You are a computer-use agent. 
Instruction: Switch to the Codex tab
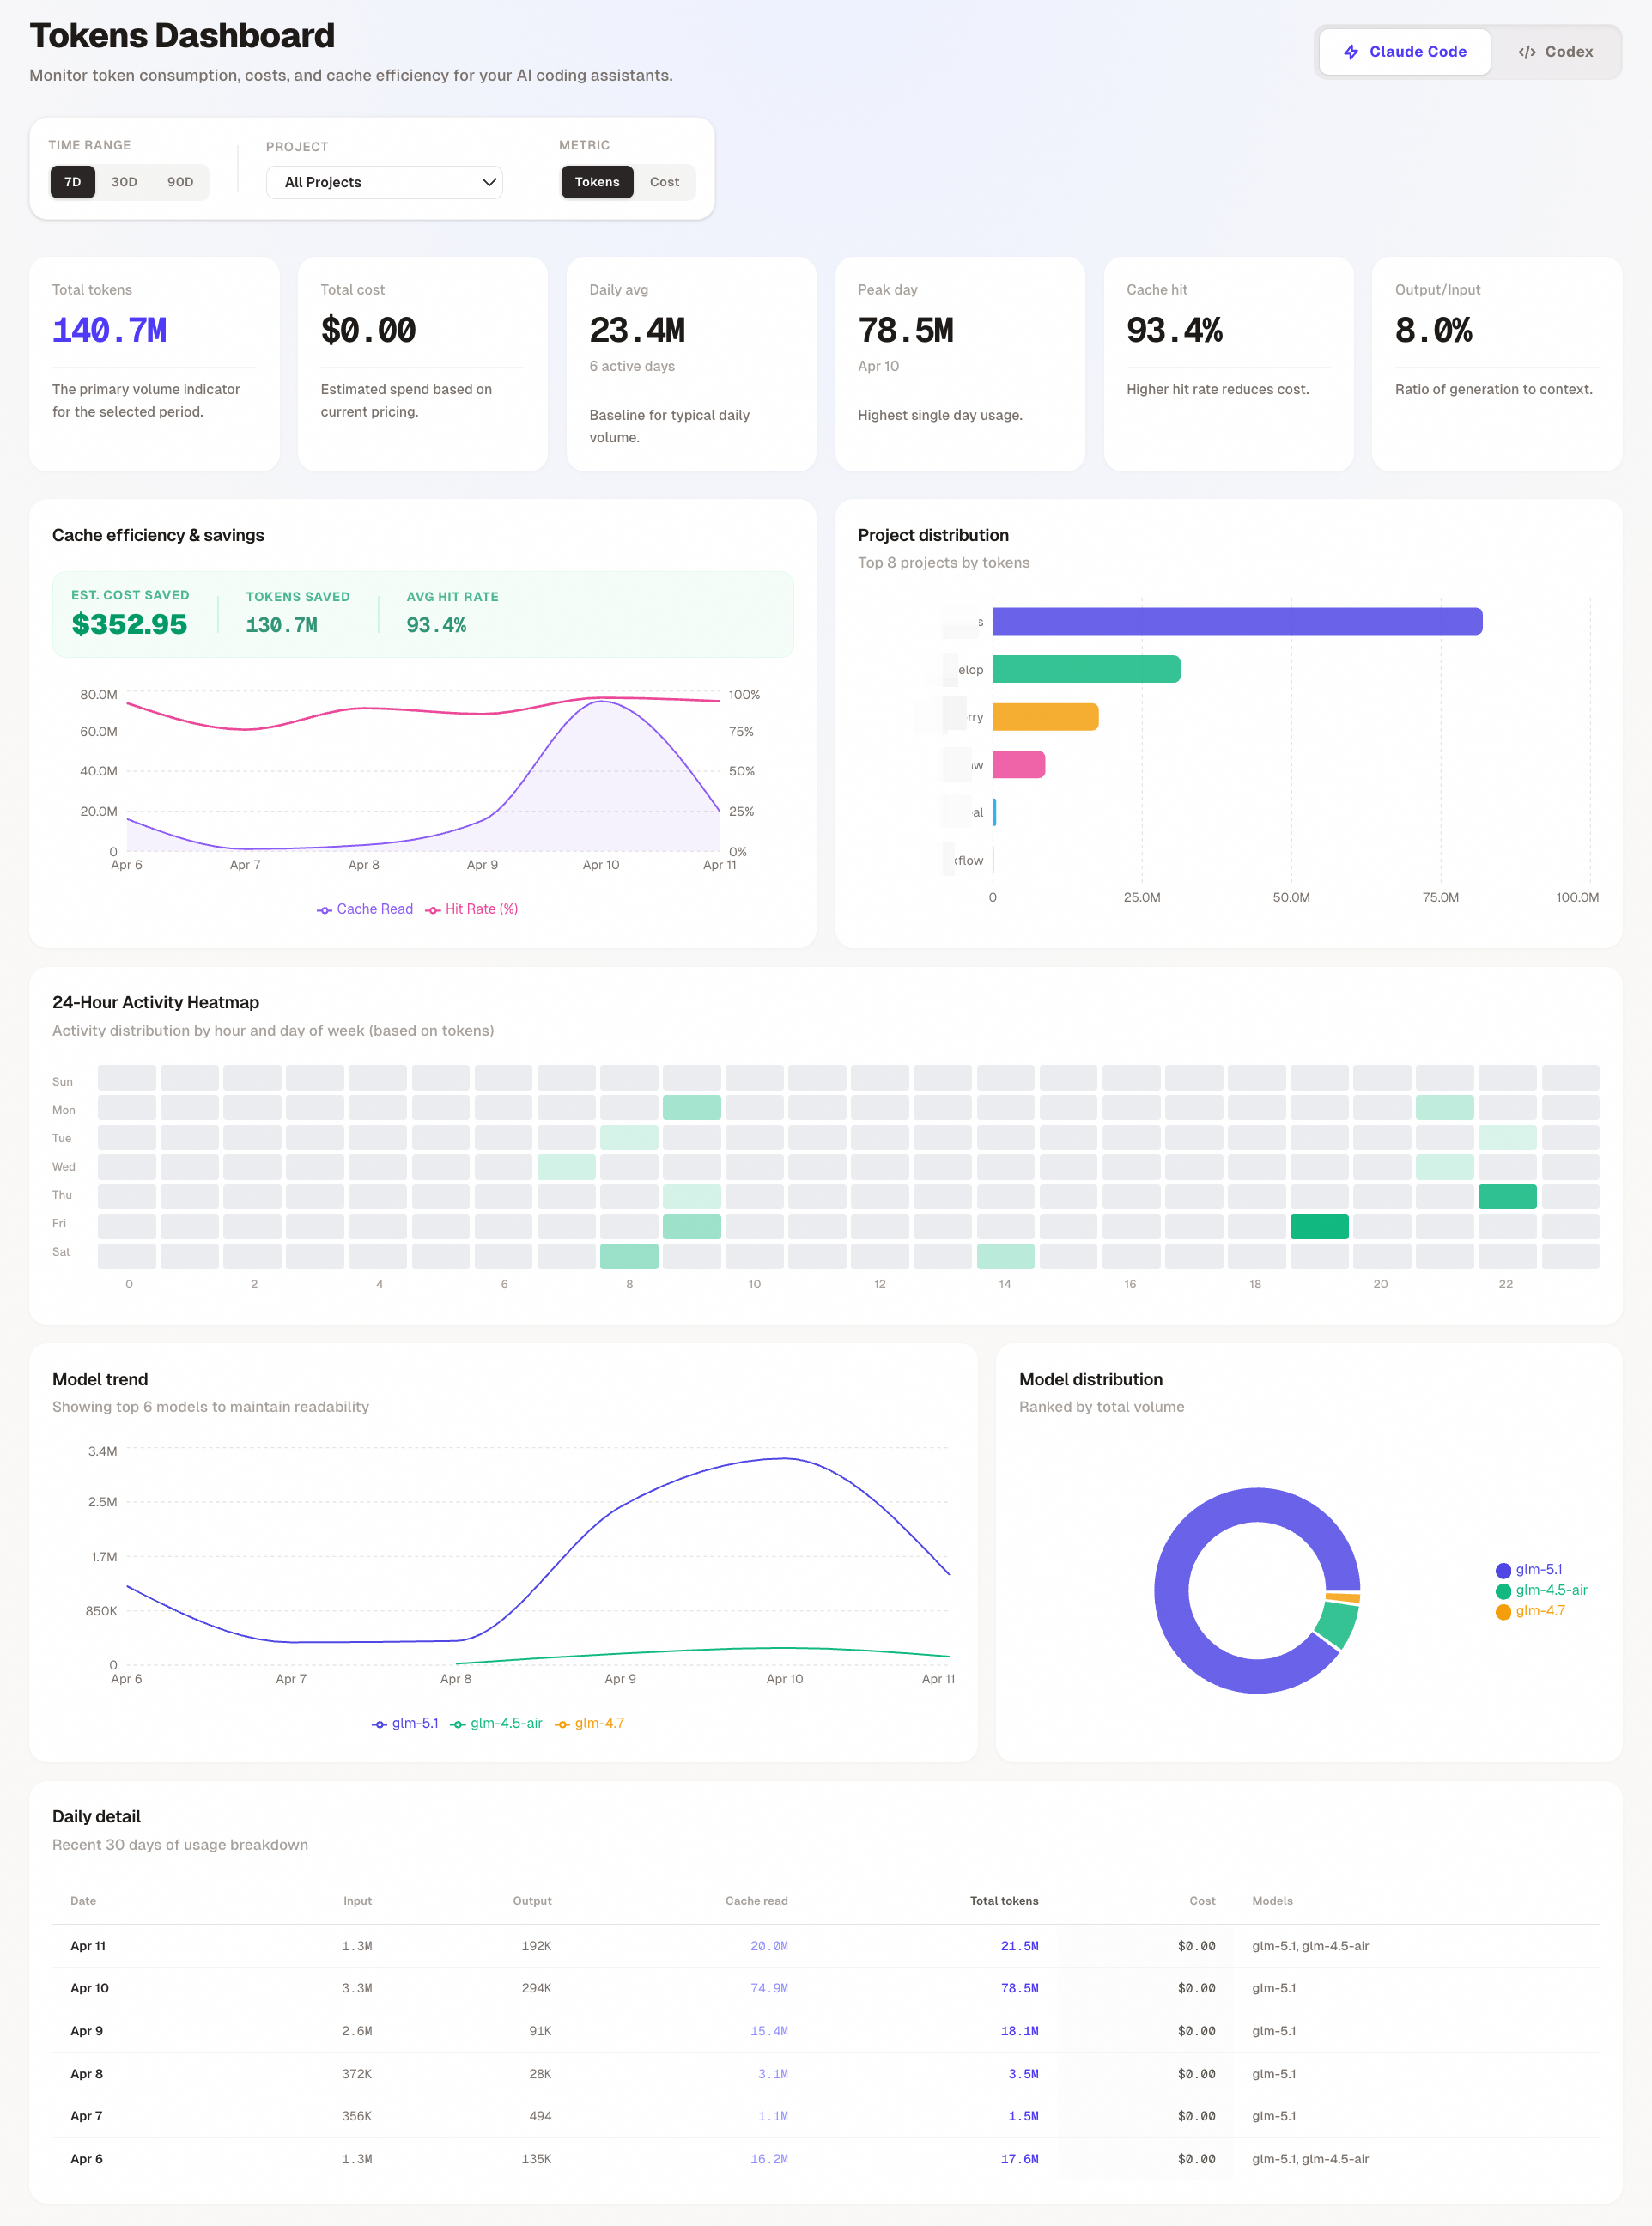pyautogui.click(x=1555, y=52)
